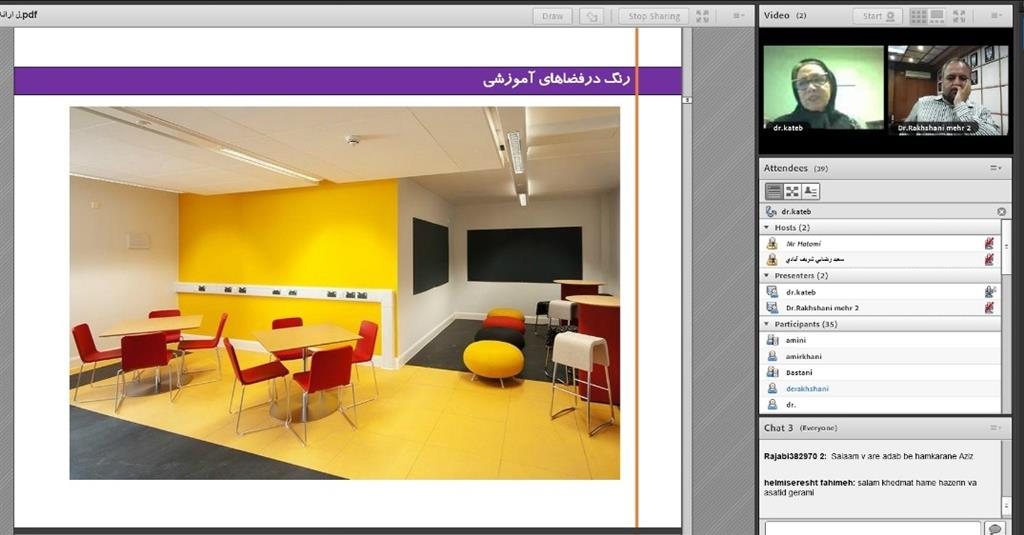Click the participant icon beside dr.
The image size is (1024, 535).
772,404
